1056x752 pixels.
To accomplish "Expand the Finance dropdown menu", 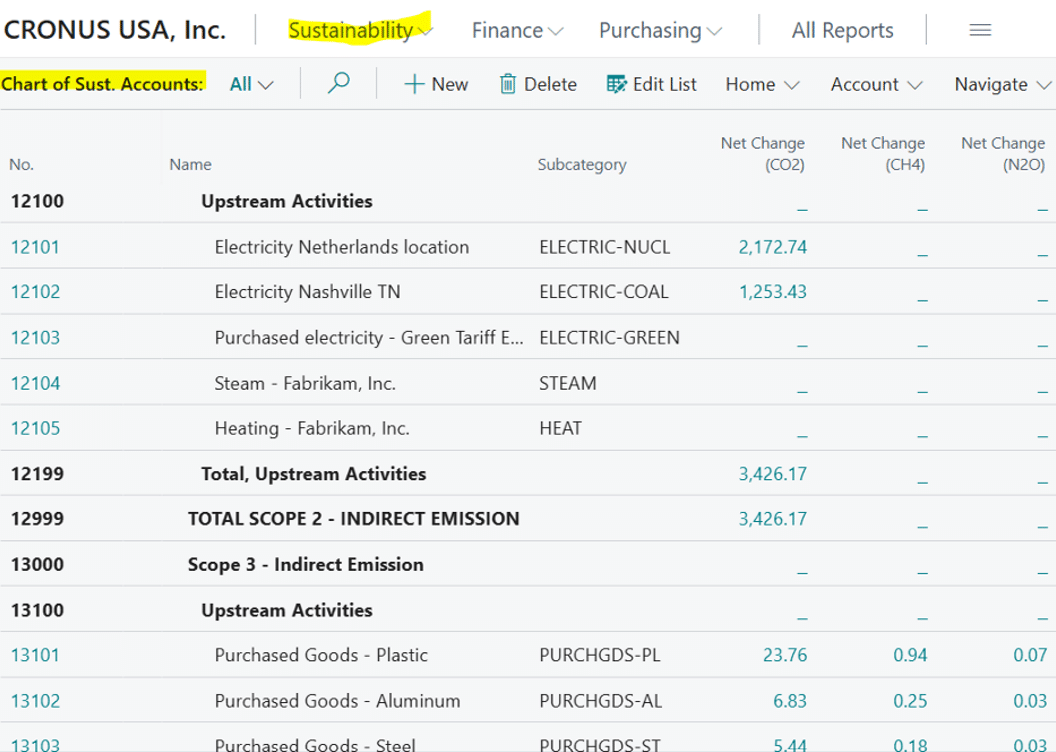I will tap(517, 31).
